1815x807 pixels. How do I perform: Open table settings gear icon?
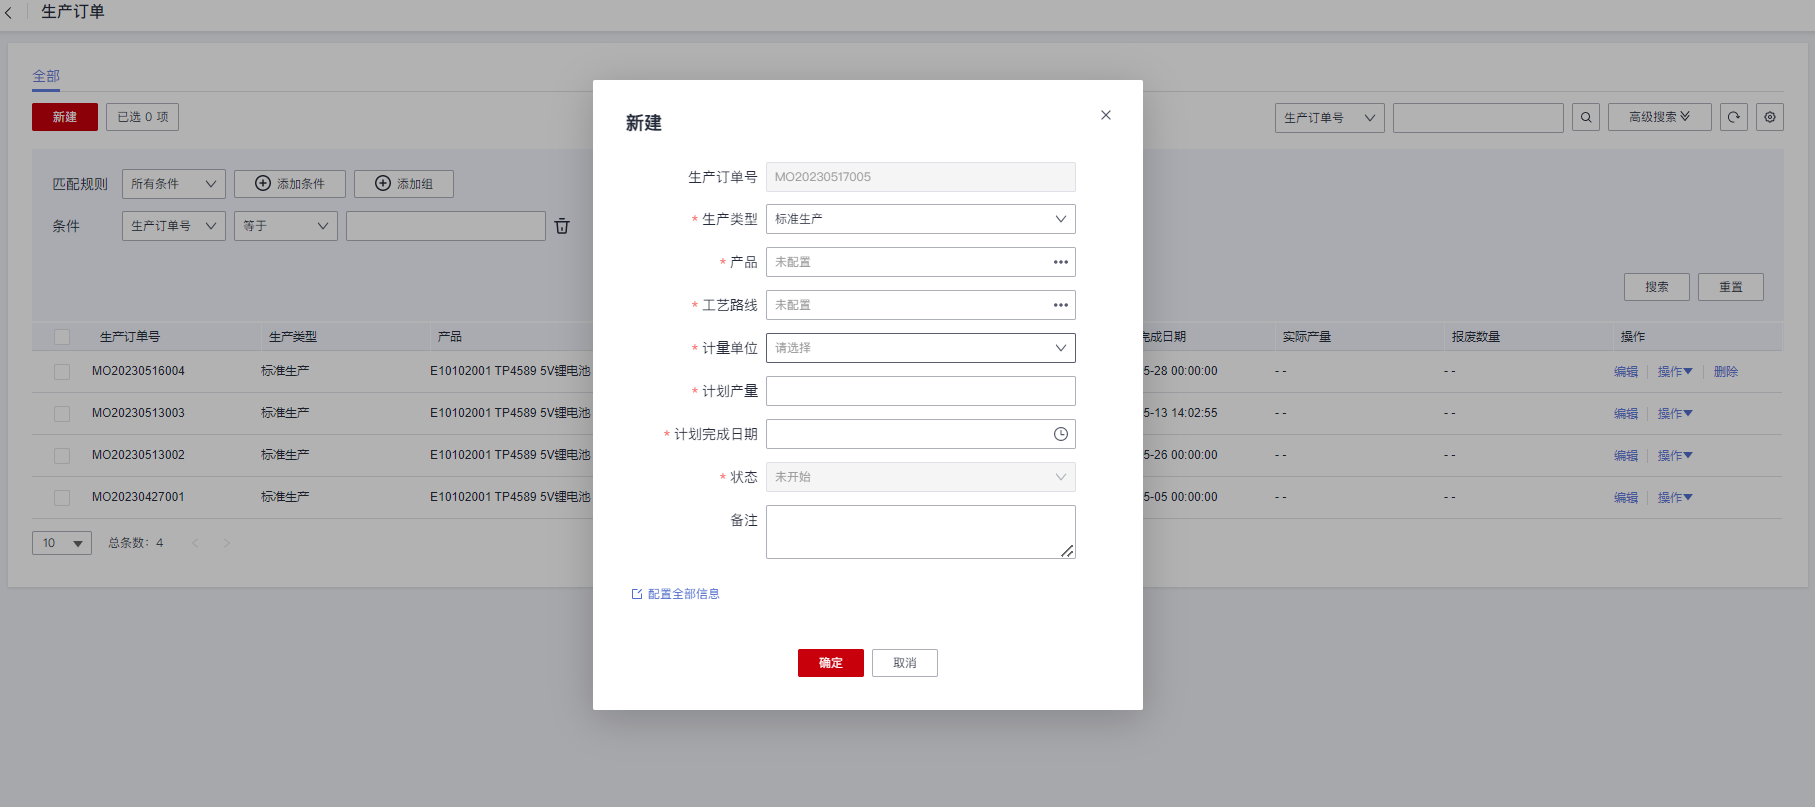pyautogui.click(x=1770, y=117)
